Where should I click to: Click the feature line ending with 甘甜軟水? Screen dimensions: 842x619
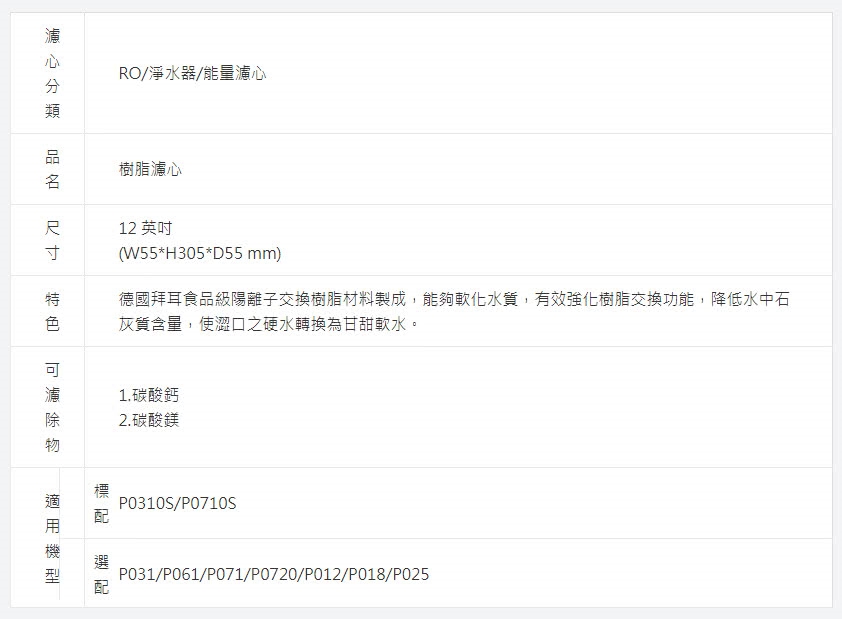click(x=266, y=325)
